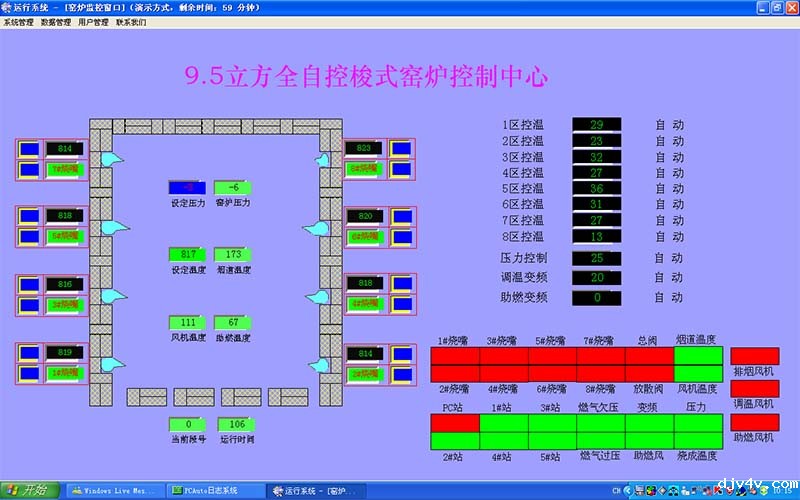
Task: Toggle 1区控温 自动 mode
Action: click(669, 125)
